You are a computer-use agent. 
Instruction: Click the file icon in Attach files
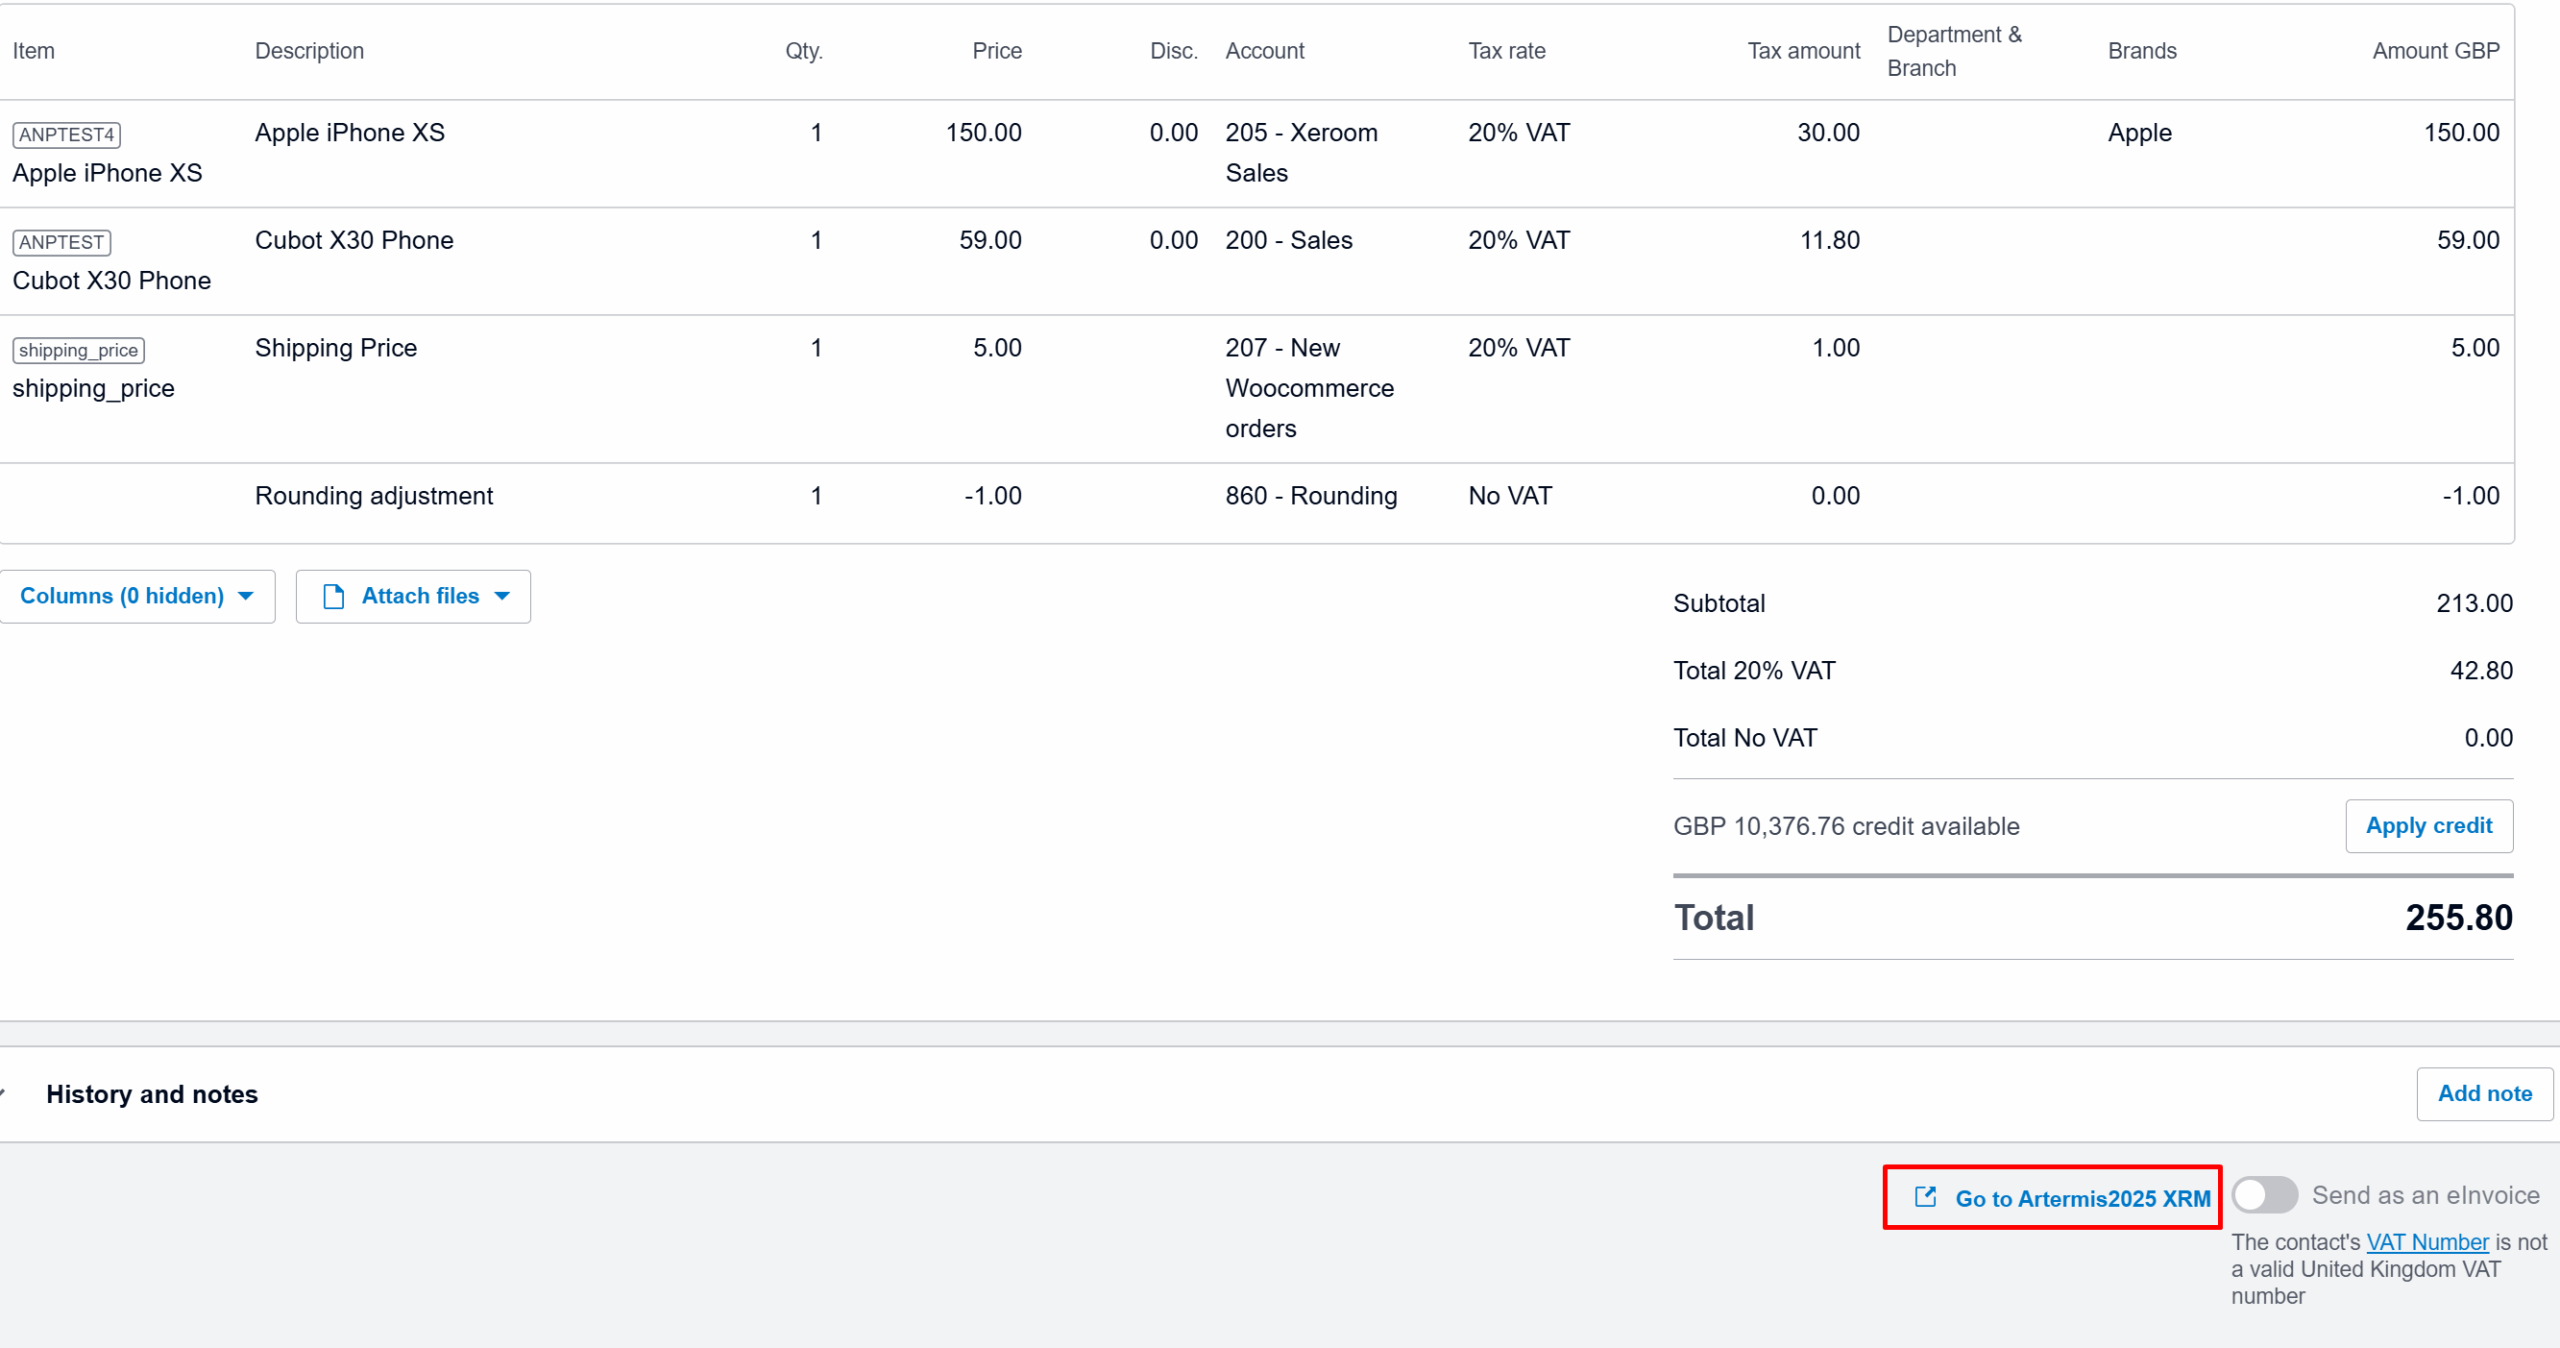point(333,597)
